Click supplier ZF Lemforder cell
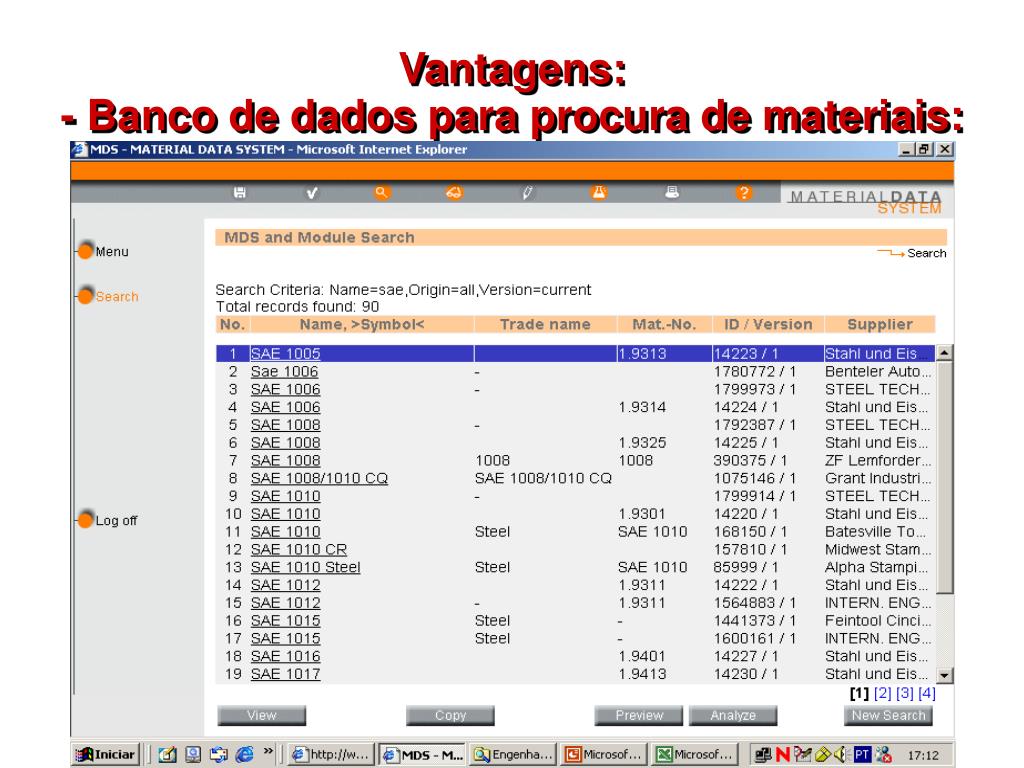Viewport: 1024px width, 768px height. click(x=878, y=460)
